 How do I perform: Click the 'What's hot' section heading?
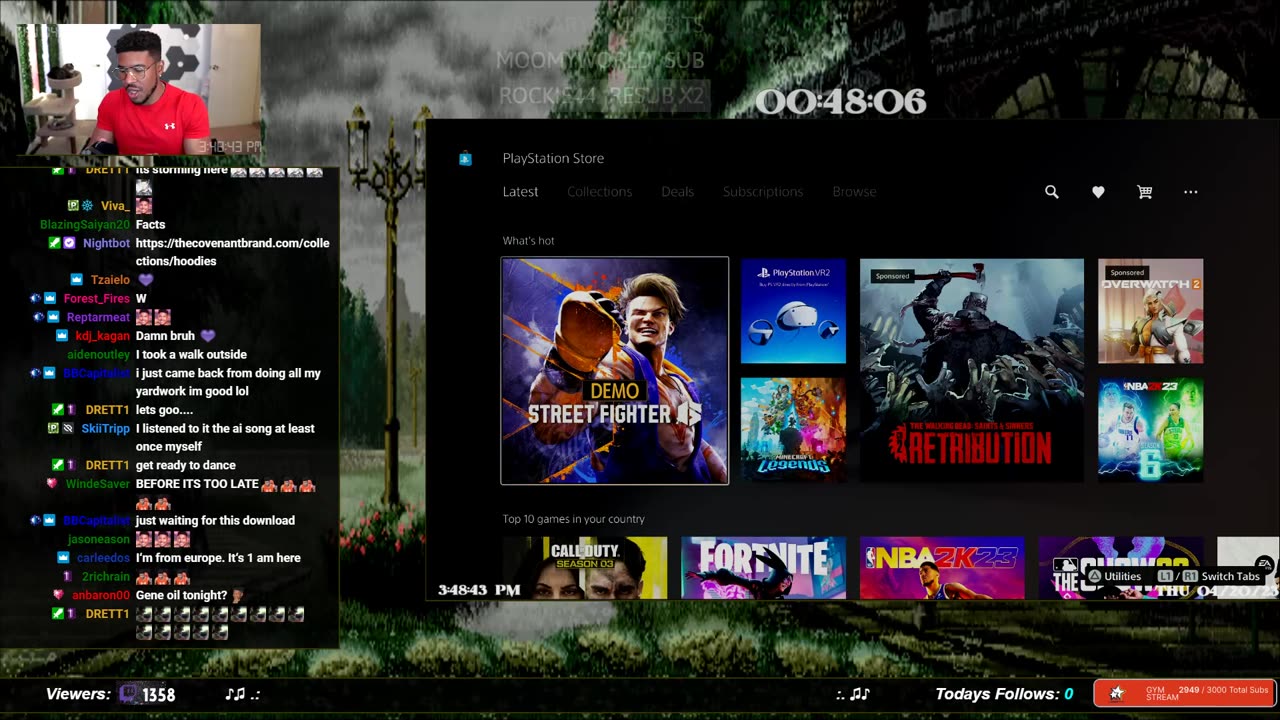pyautogui.click(x=528, y=241)
